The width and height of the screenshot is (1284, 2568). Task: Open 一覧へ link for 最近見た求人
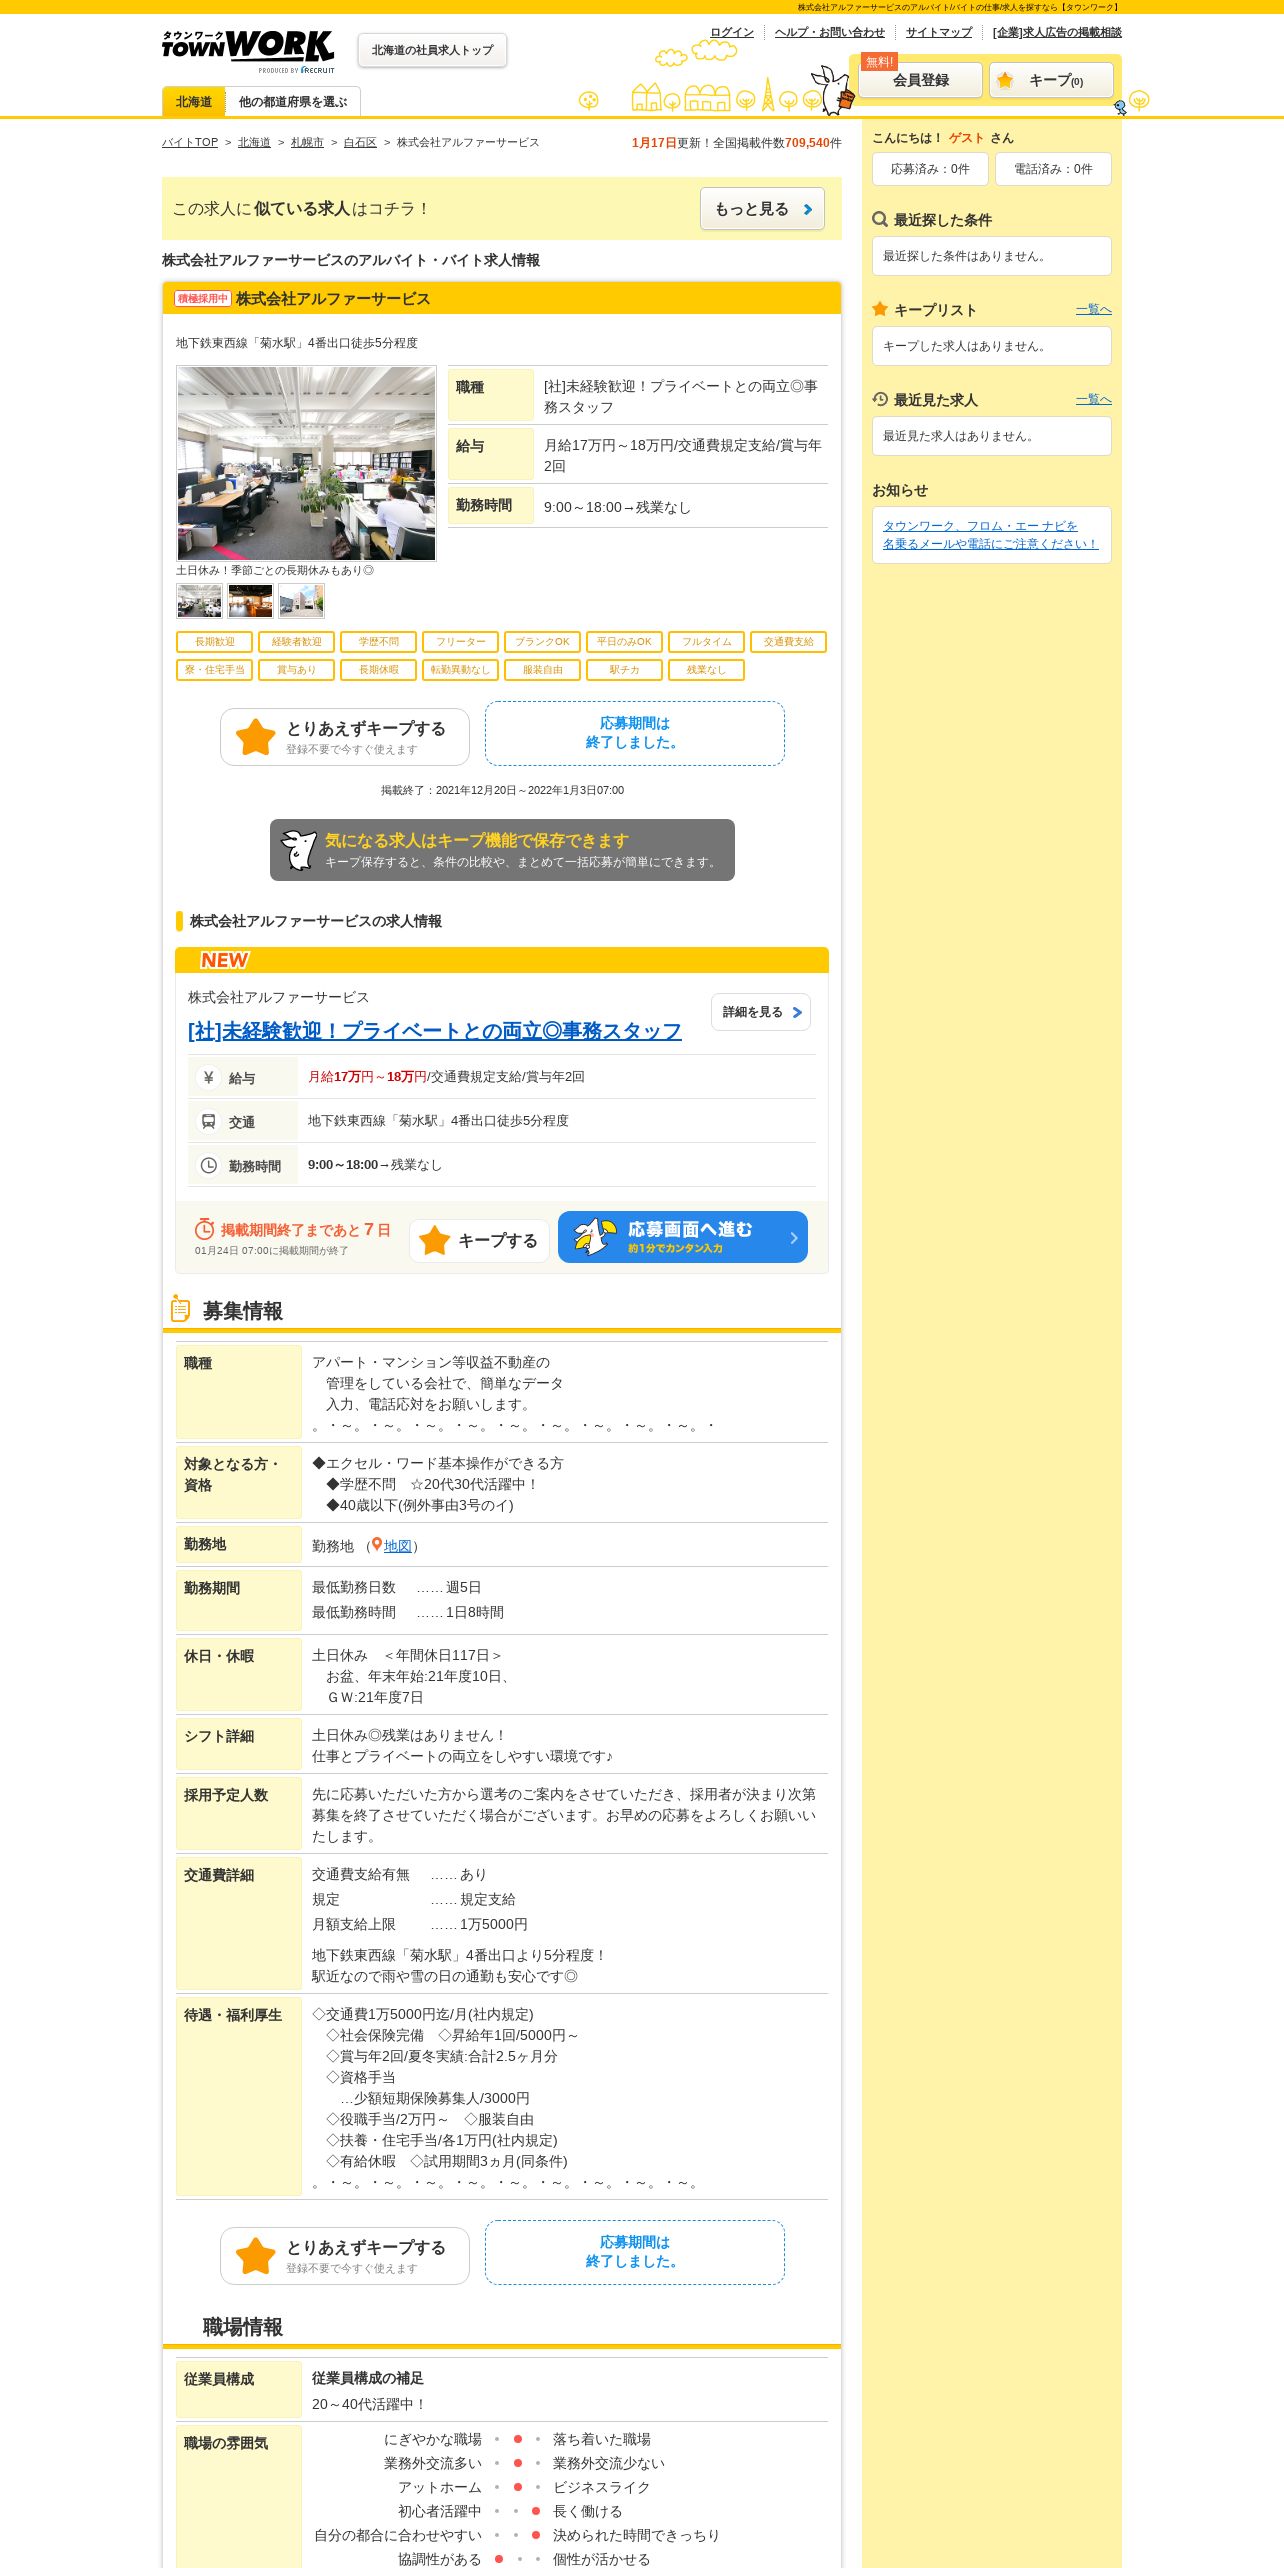pos(1093,400)
